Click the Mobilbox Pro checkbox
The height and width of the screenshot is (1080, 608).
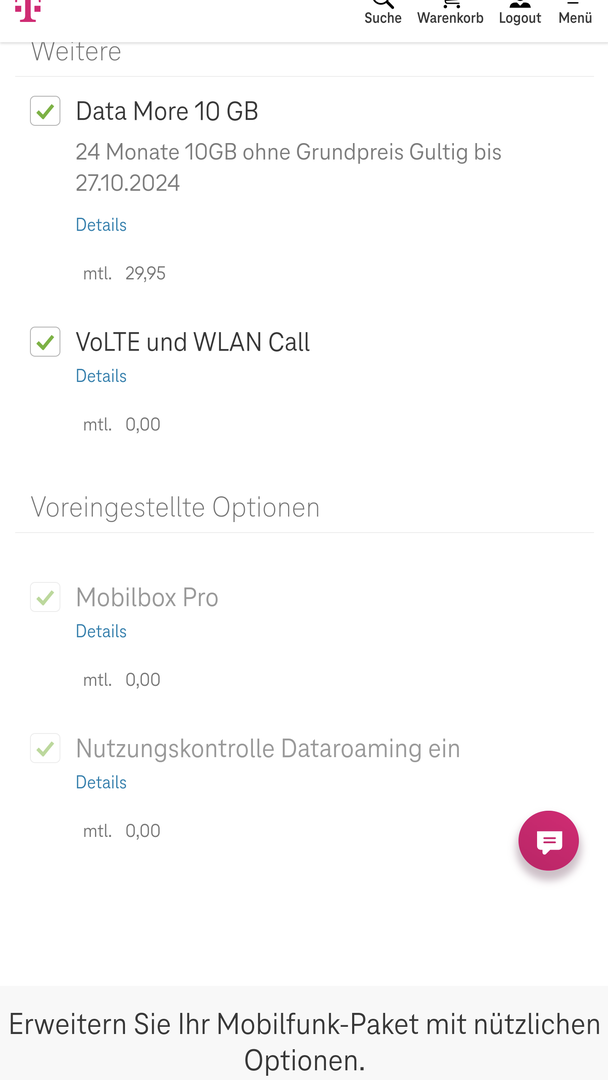coord(45,598)
